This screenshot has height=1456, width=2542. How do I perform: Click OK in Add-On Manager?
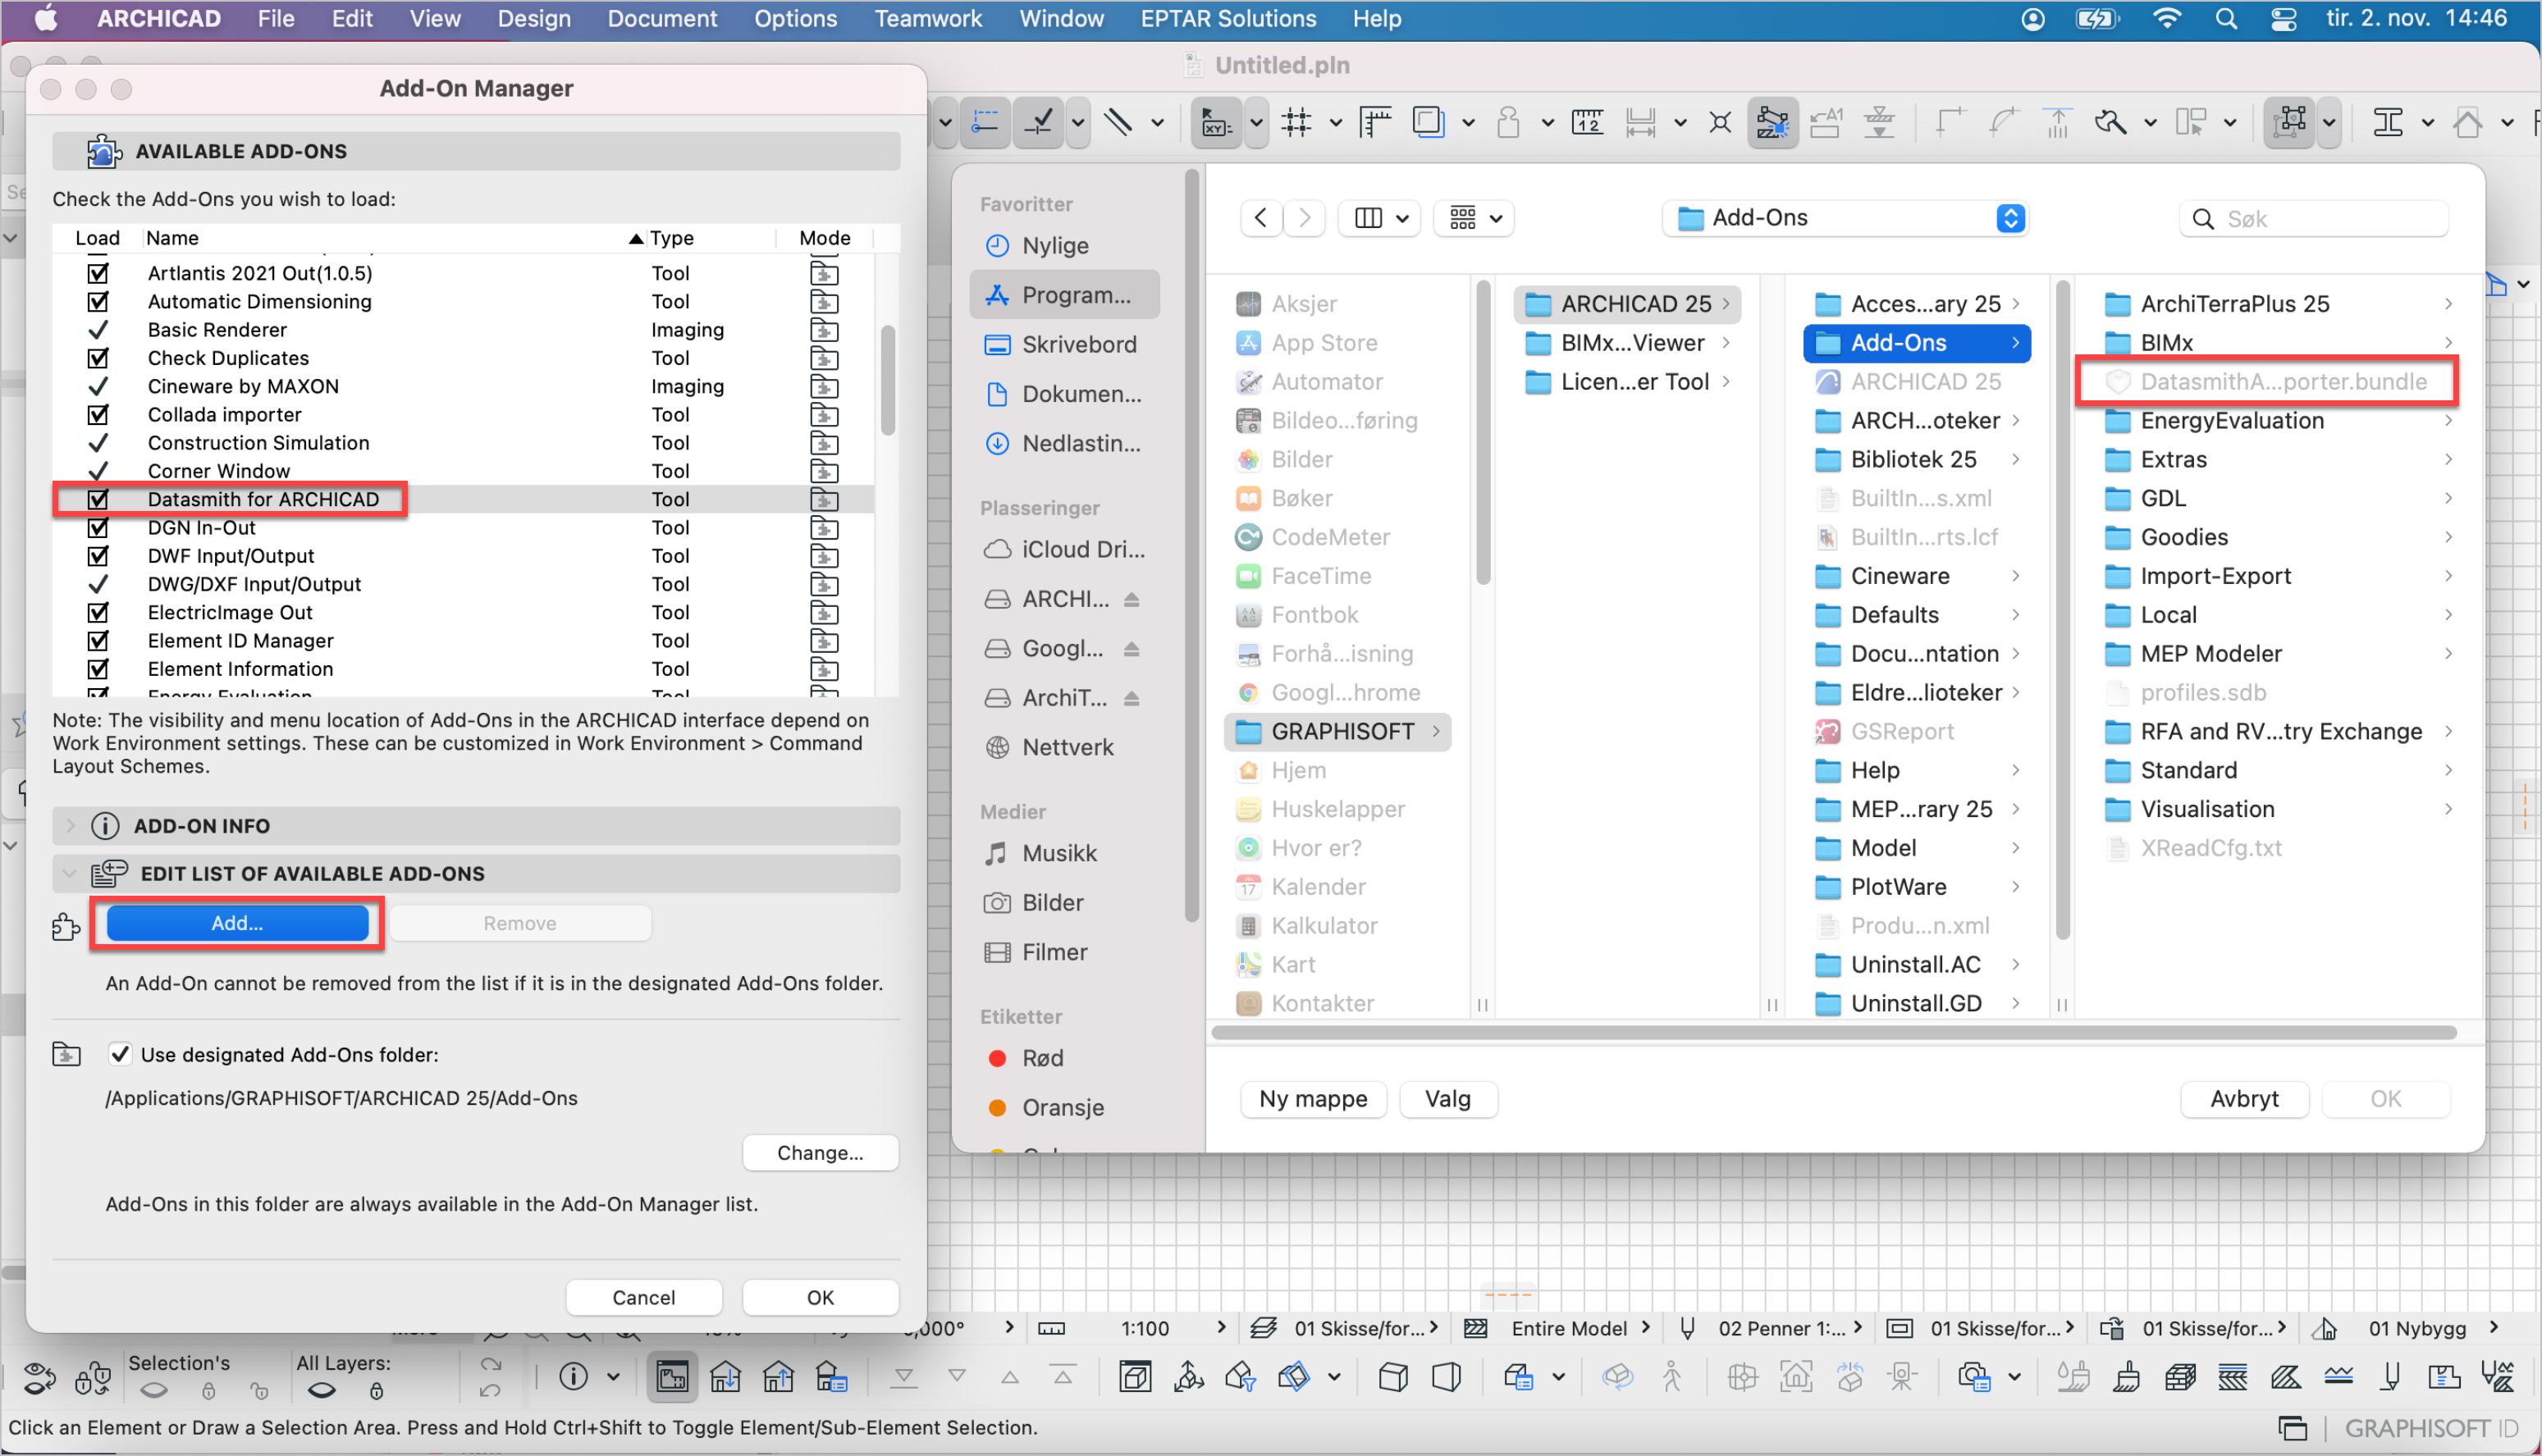pyautogui.click(x=820, y=1297)
